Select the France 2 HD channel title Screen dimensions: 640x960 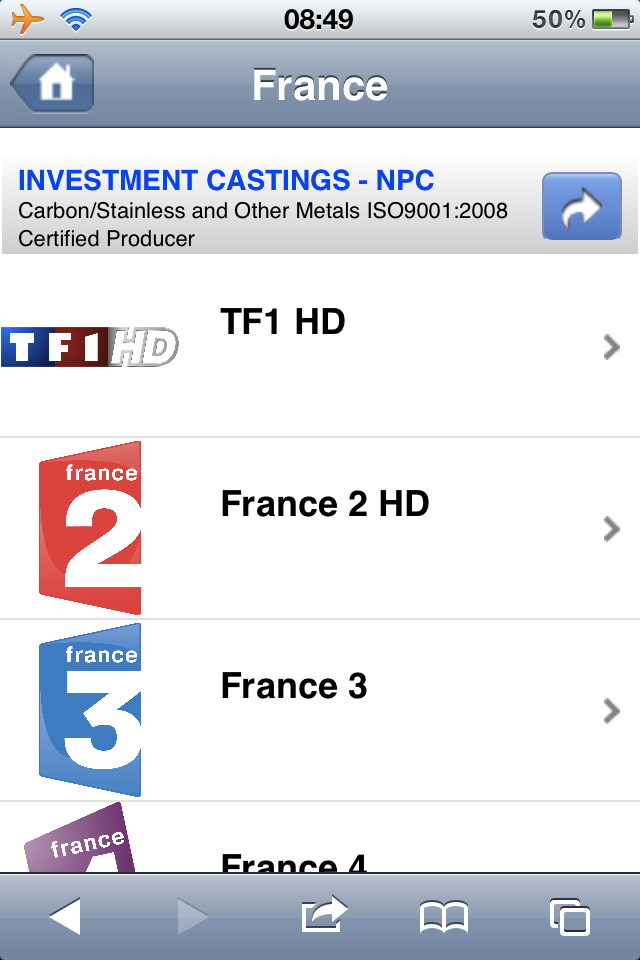click(325, 504)
